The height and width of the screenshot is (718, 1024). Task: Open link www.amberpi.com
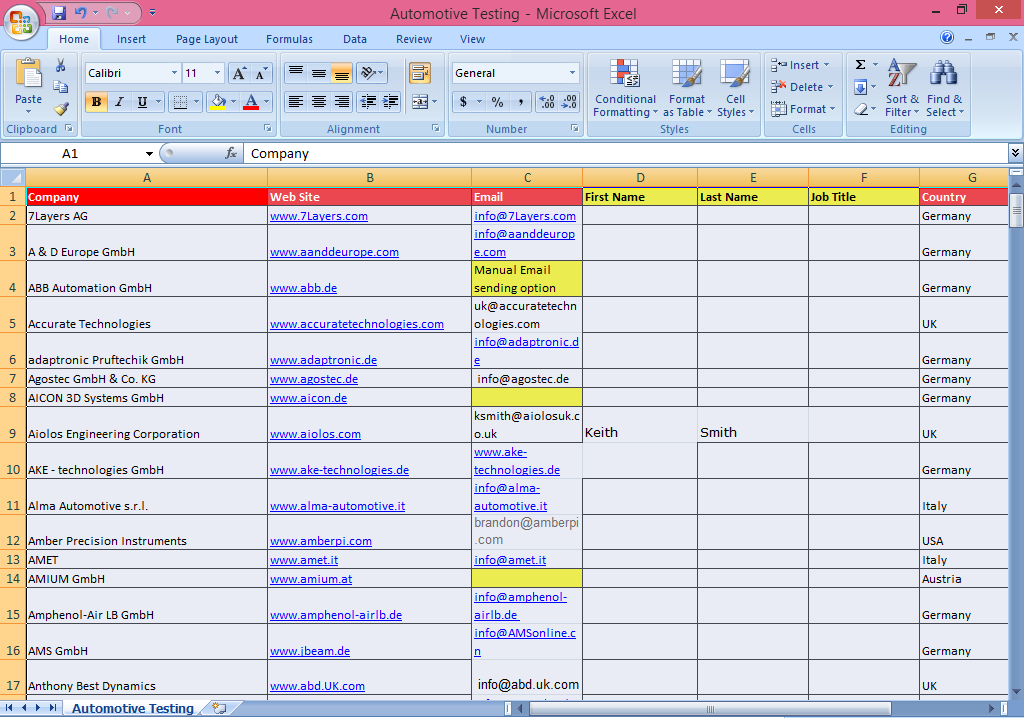321,542
